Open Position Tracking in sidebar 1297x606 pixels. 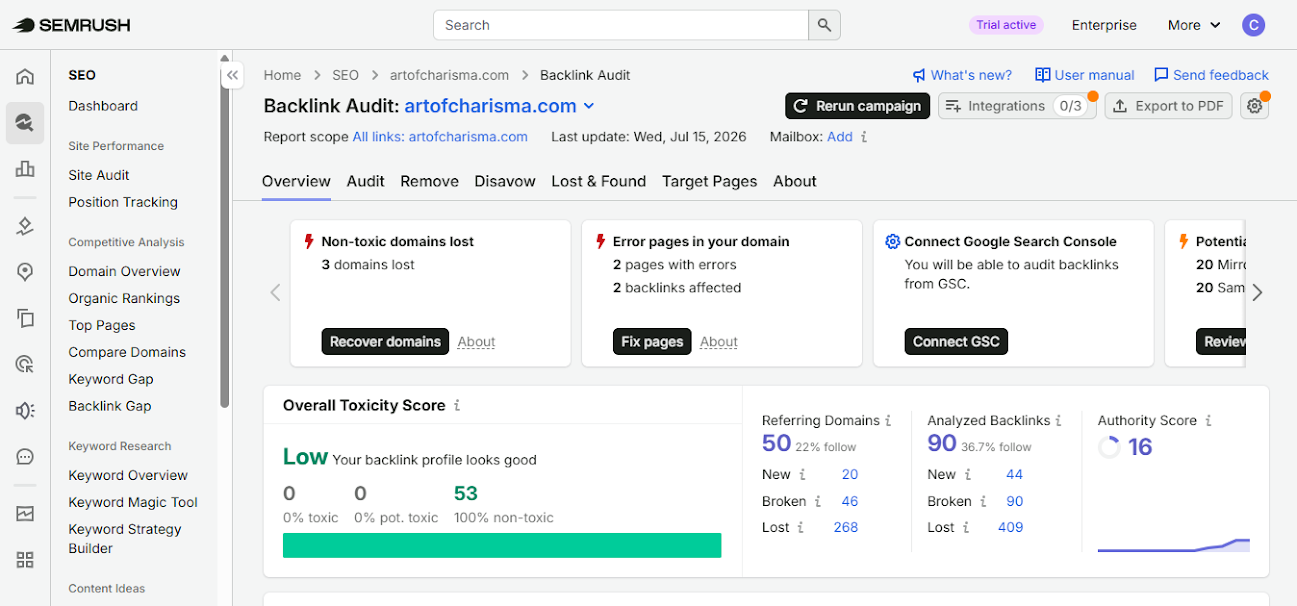pos(123,202)
